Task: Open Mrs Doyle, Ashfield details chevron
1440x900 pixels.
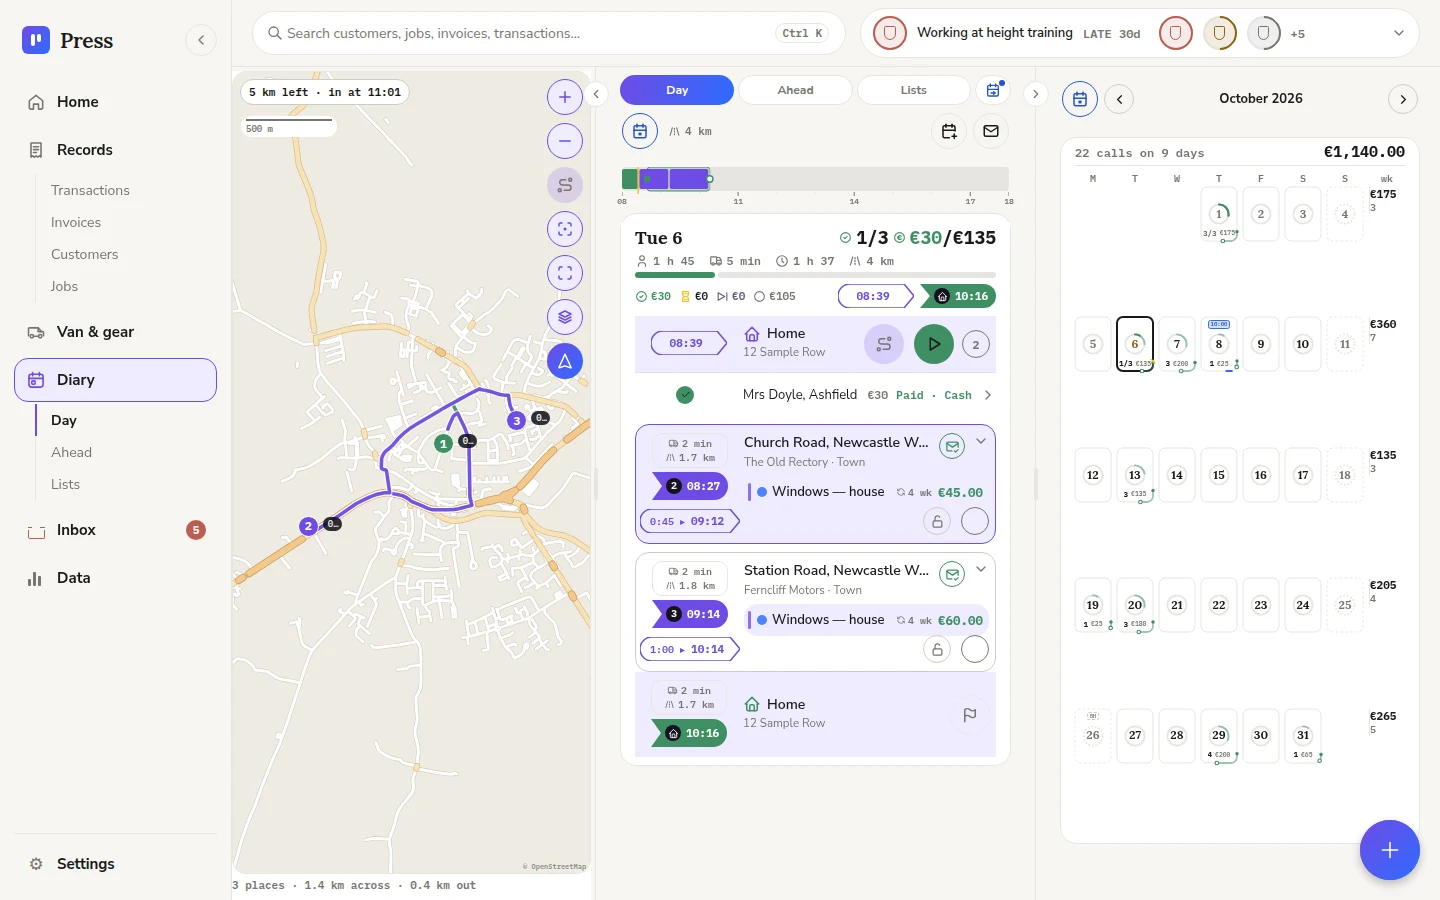Action: click(x=988, y=395)
